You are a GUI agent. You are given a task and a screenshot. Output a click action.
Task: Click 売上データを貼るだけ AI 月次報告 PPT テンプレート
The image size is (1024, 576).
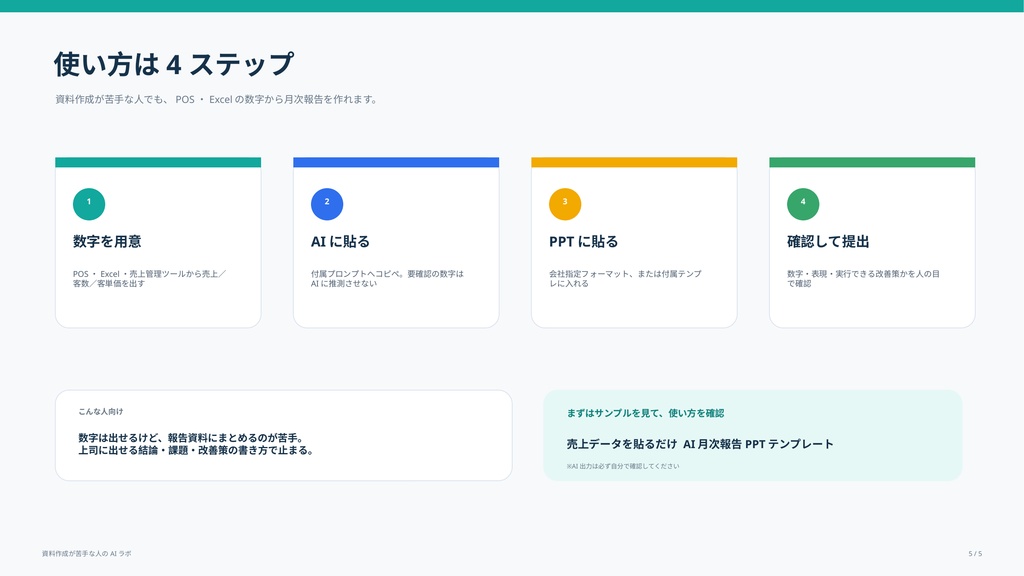[700, 444]
